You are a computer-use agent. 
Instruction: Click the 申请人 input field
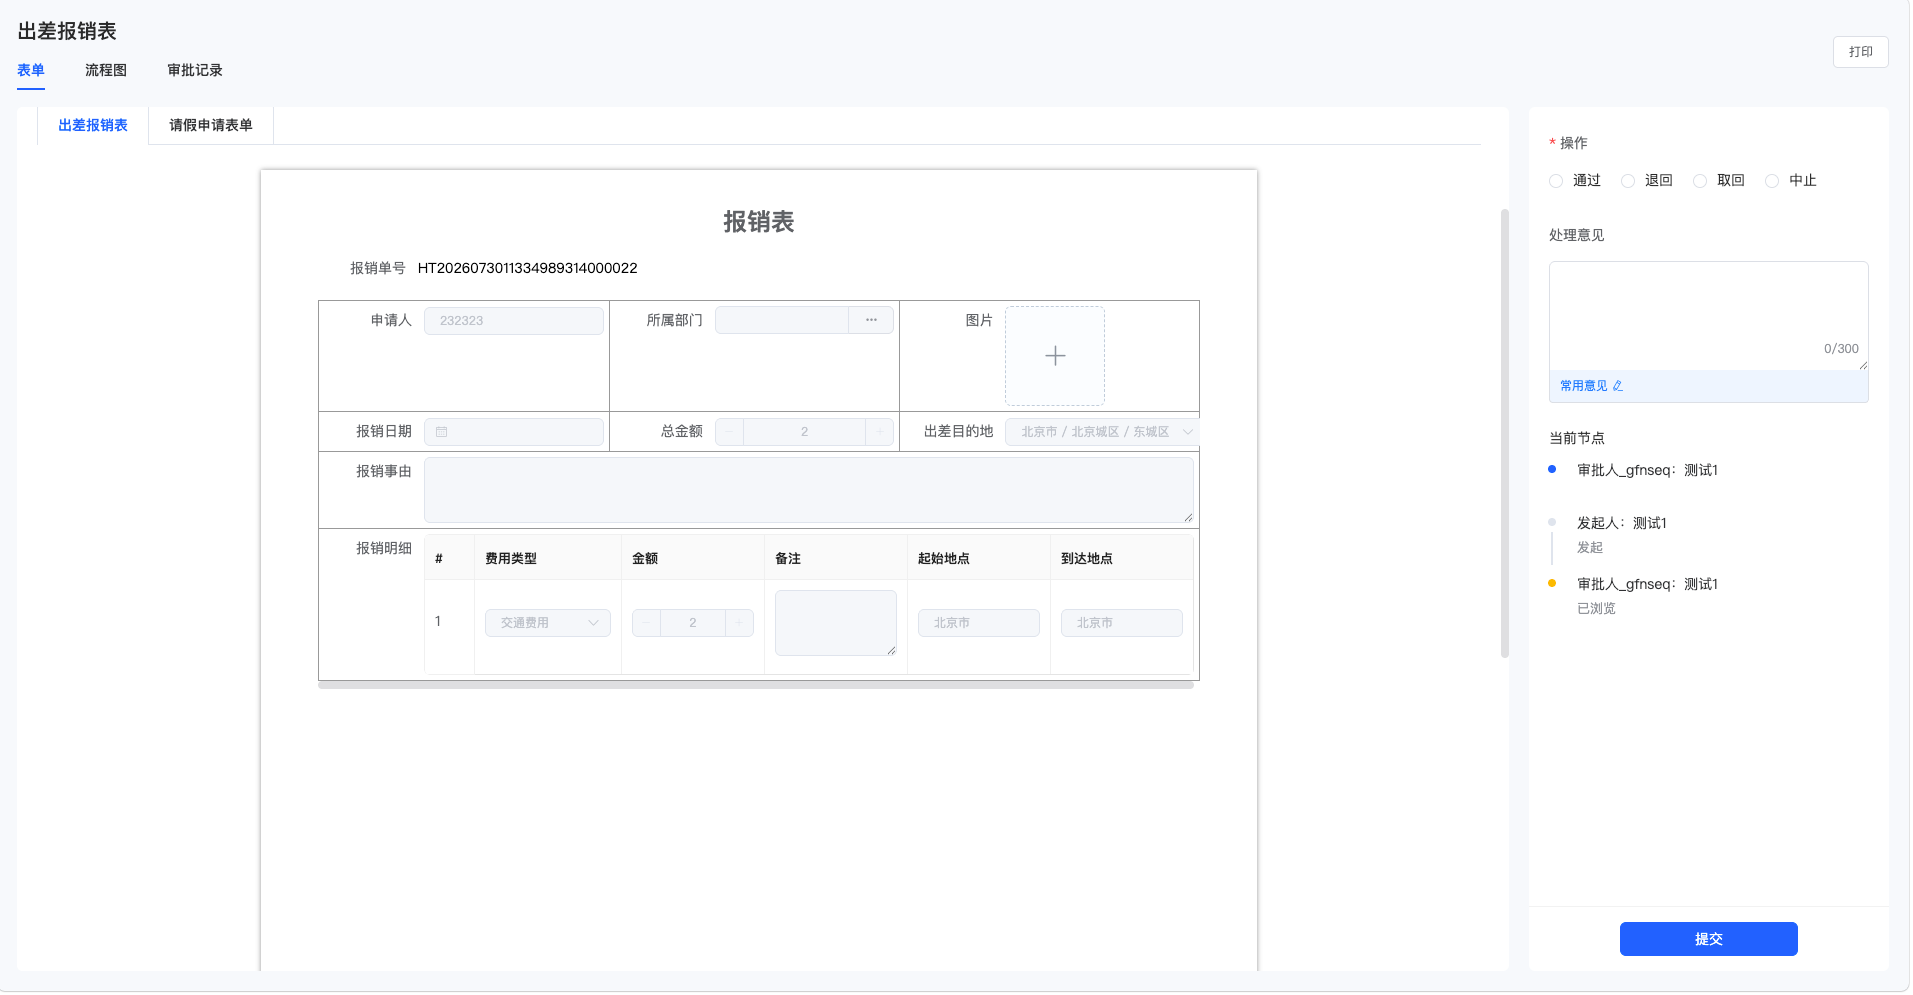[514, 320]
